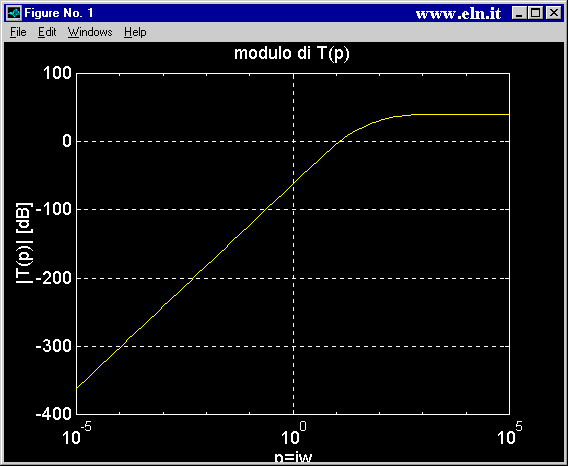Minimize the Figure No. 1 window
Viewport: 568px width, 466px height.
point(519,13)
